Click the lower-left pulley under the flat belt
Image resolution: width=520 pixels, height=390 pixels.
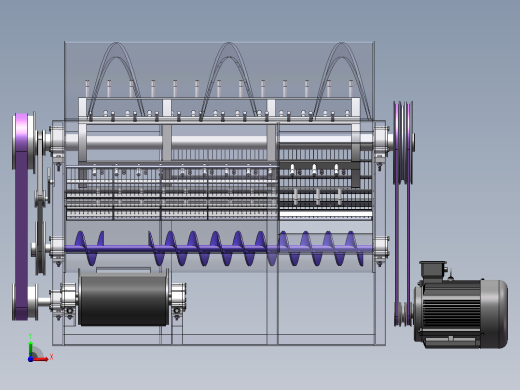(x=25, y=302)
